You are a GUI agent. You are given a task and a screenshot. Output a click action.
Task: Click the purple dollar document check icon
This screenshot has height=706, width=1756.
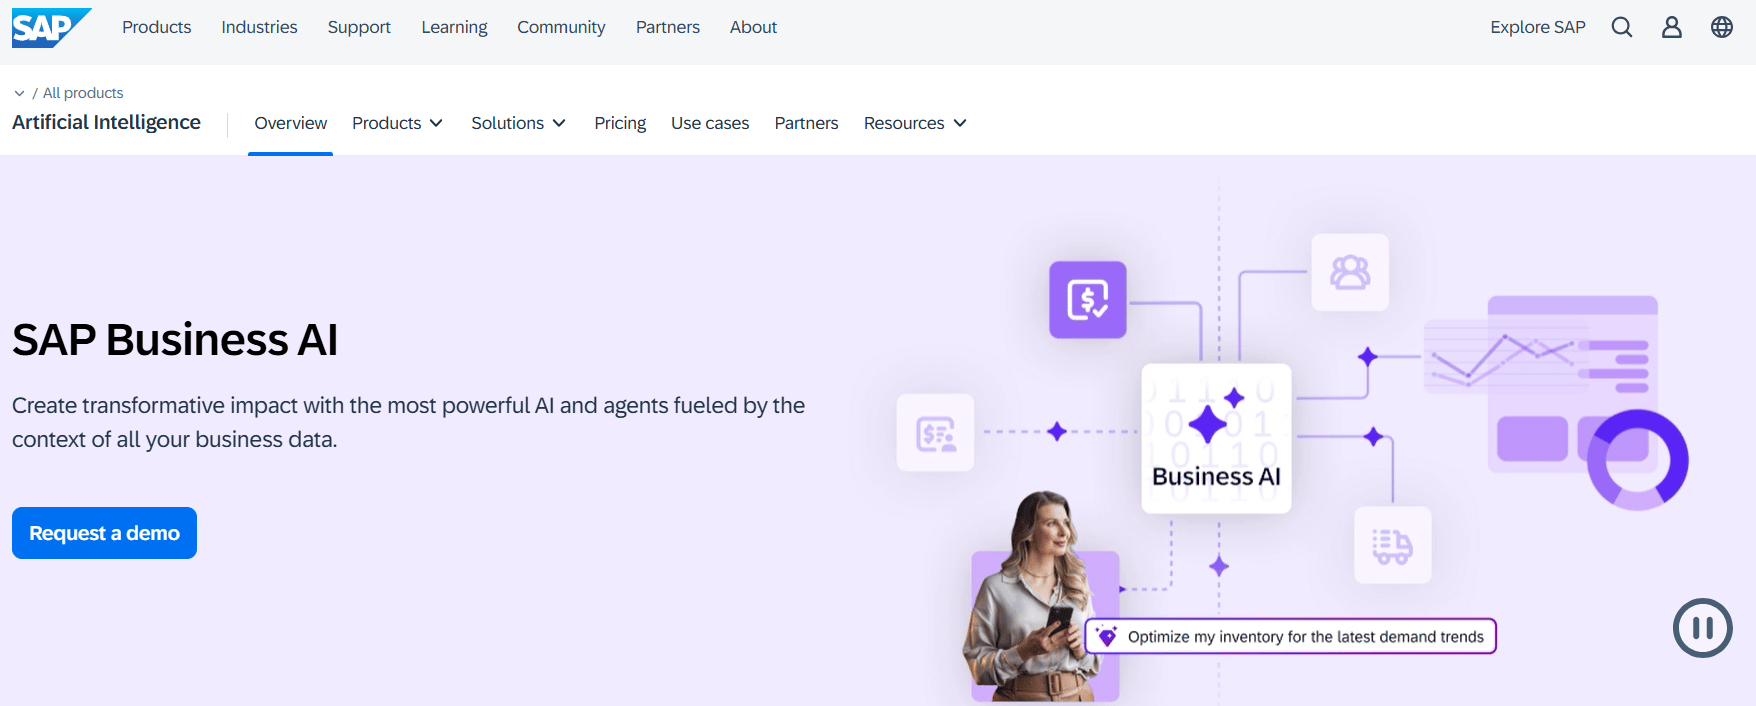point(1088,300)
